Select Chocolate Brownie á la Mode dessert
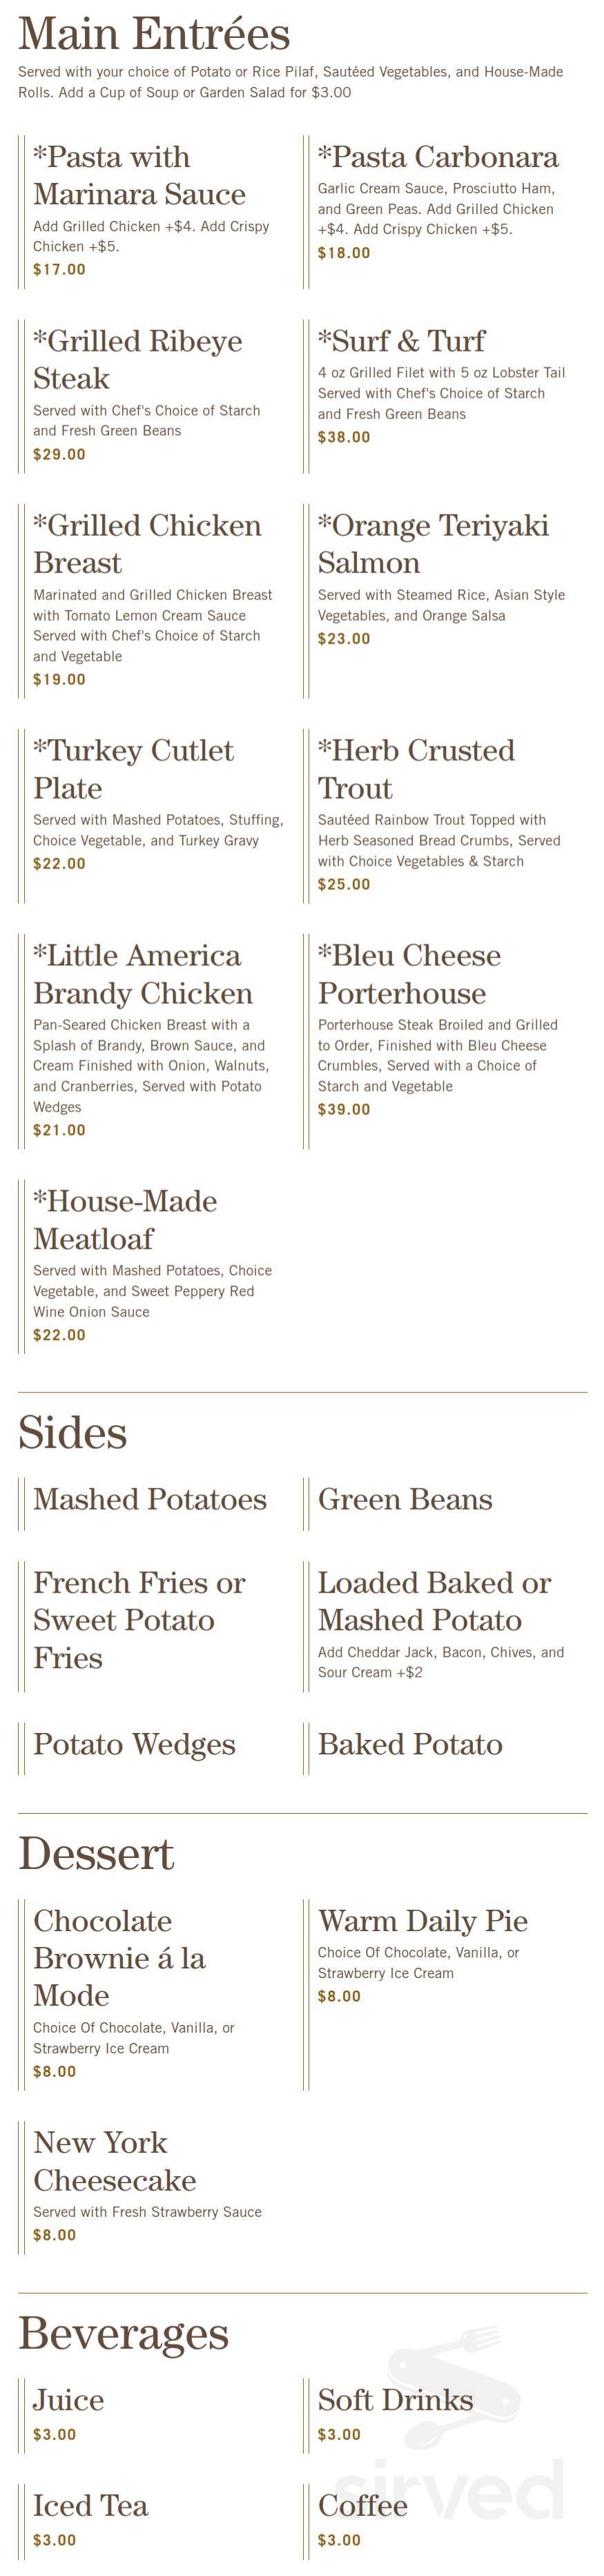 119,1957
